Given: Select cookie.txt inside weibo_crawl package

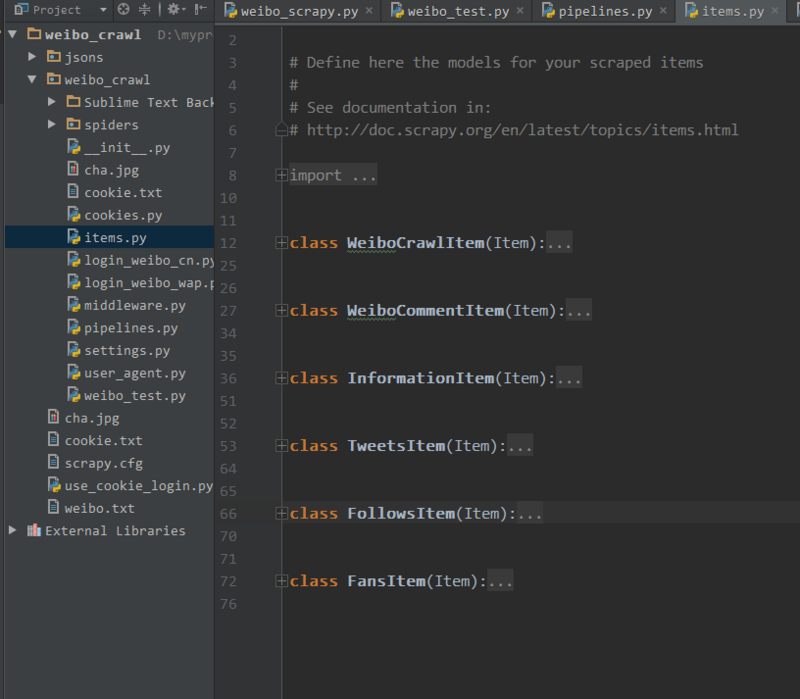Looking at the screenshot, I should (123, 193).
